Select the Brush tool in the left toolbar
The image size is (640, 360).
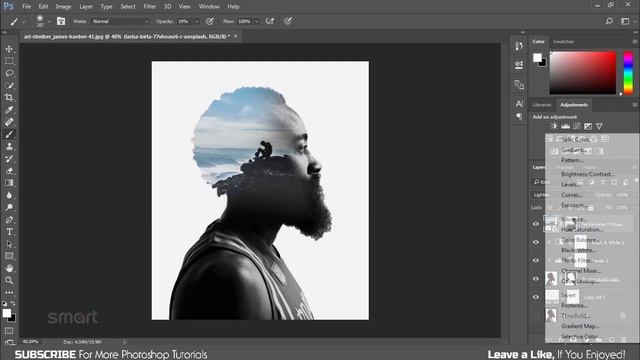point(9,134)
